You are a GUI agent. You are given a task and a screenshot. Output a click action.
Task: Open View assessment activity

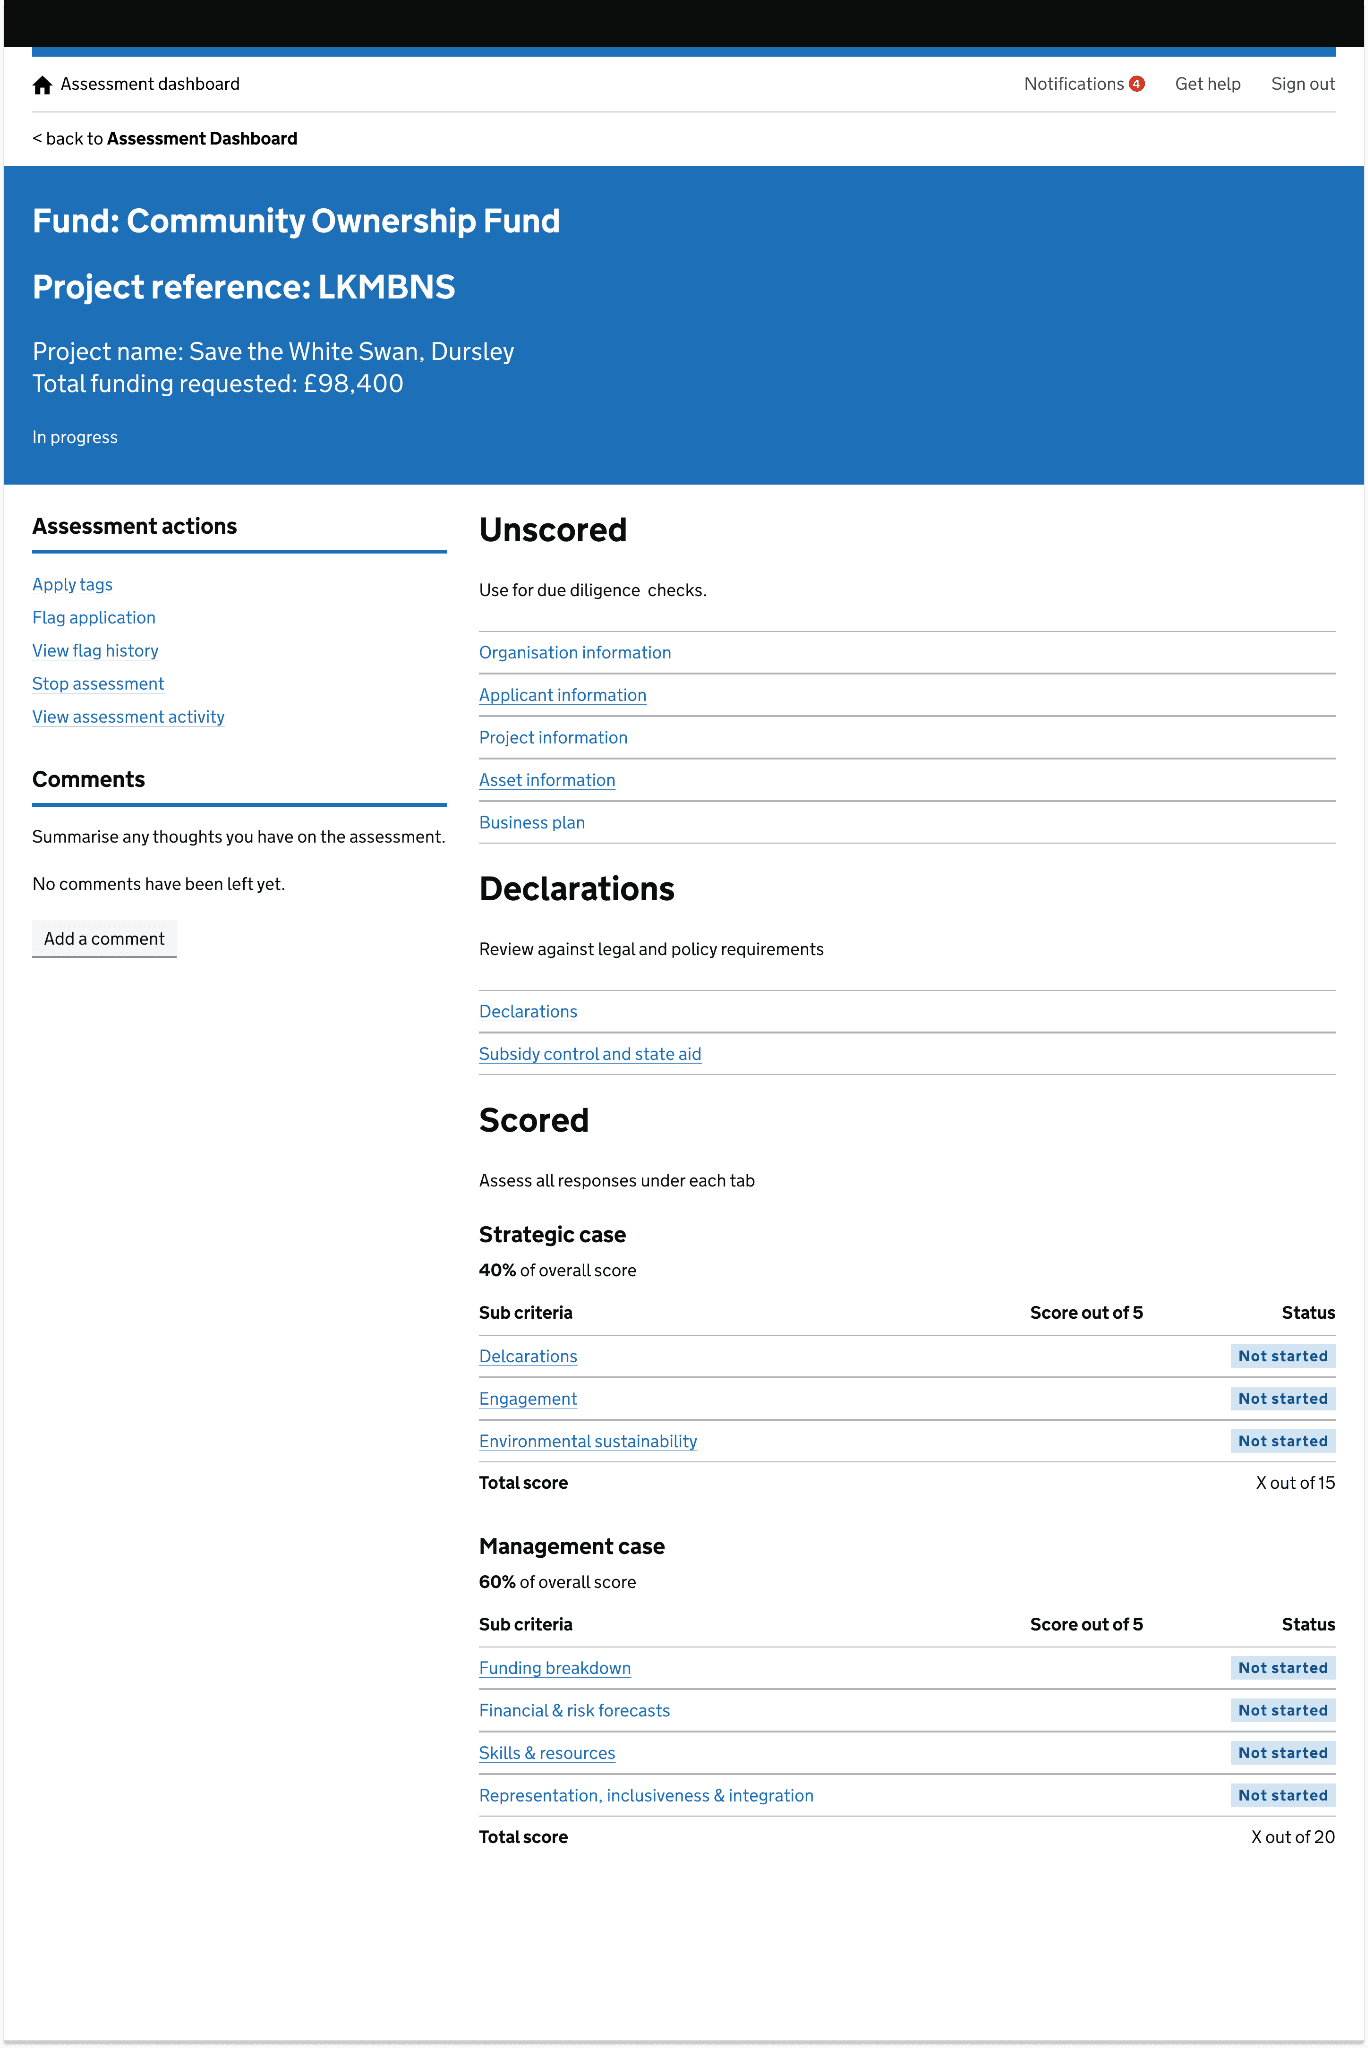[x=128, y=716]
